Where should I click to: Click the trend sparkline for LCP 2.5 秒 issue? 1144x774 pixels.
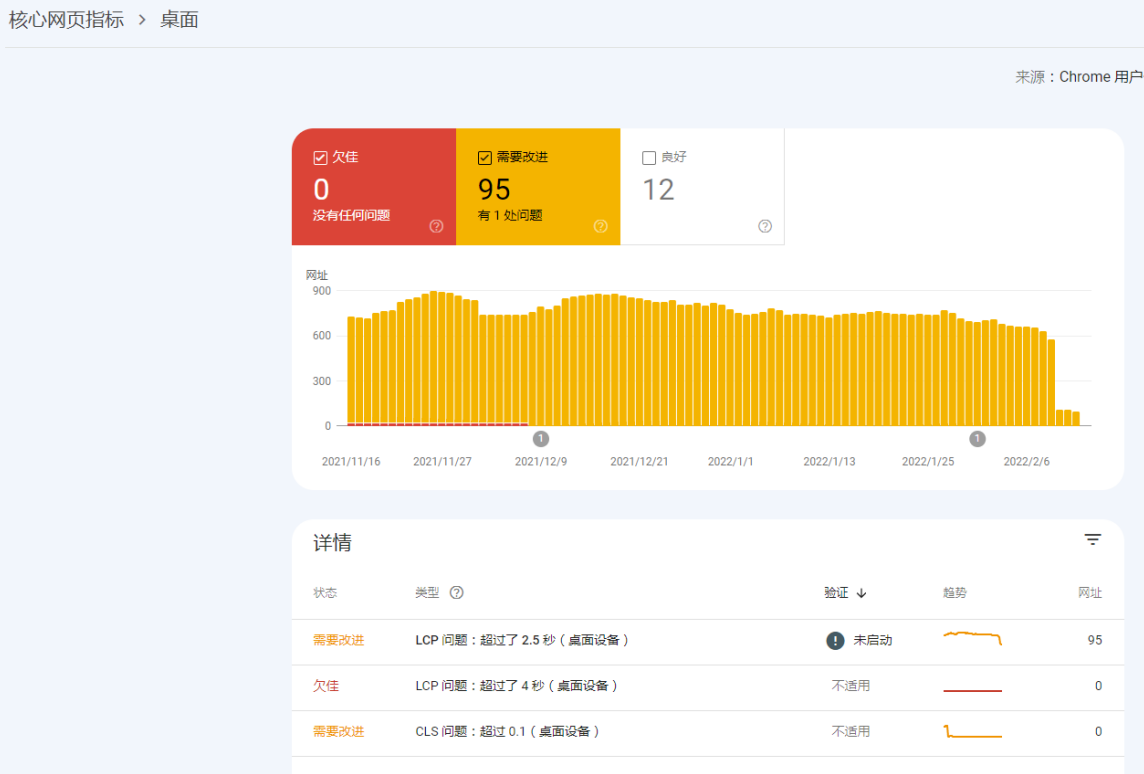coord(972,638)
